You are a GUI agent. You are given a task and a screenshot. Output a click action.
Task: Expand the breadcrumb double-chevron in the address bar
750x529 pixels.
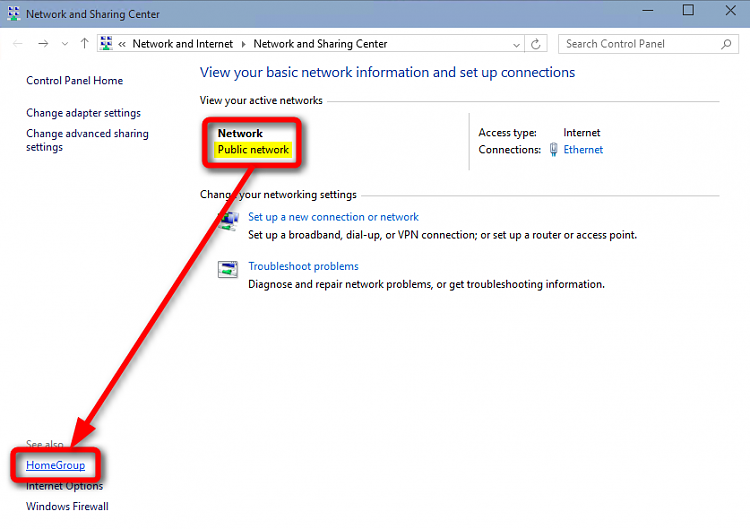pyautogui.click(x=122, y=44)
